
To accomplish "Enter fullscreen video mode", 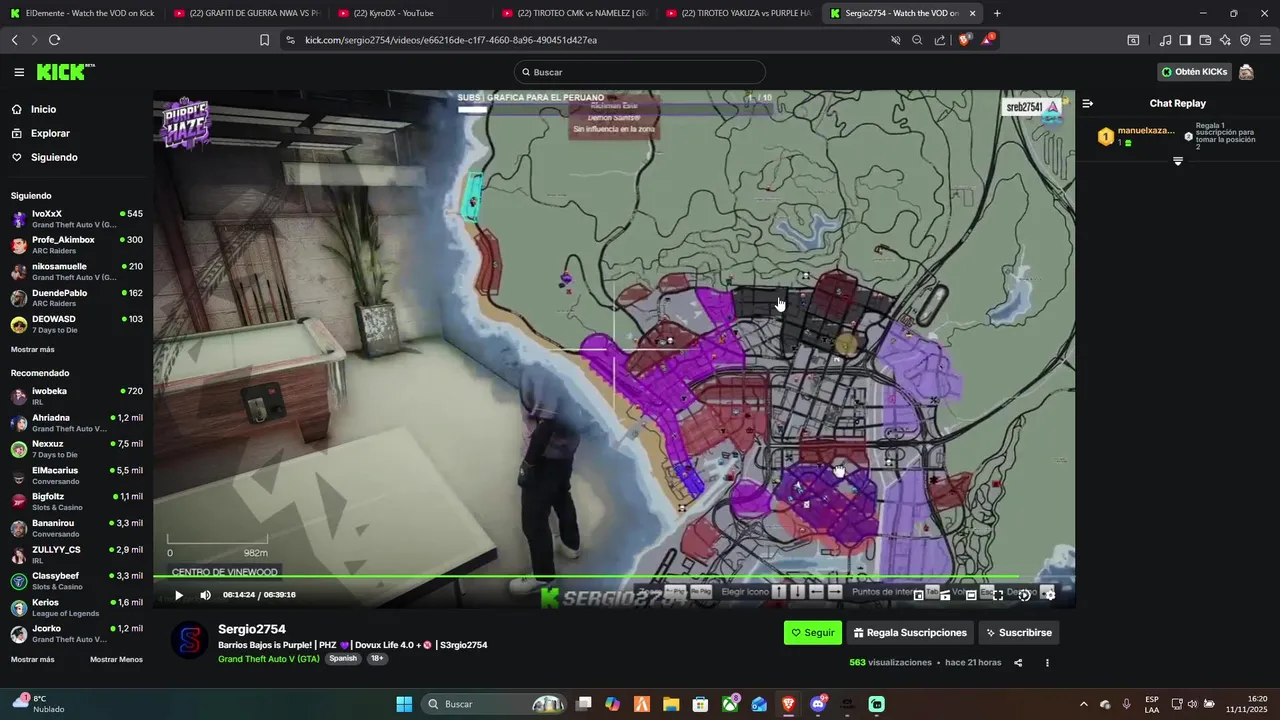I will pyautogui.click(x=997, y=595).
